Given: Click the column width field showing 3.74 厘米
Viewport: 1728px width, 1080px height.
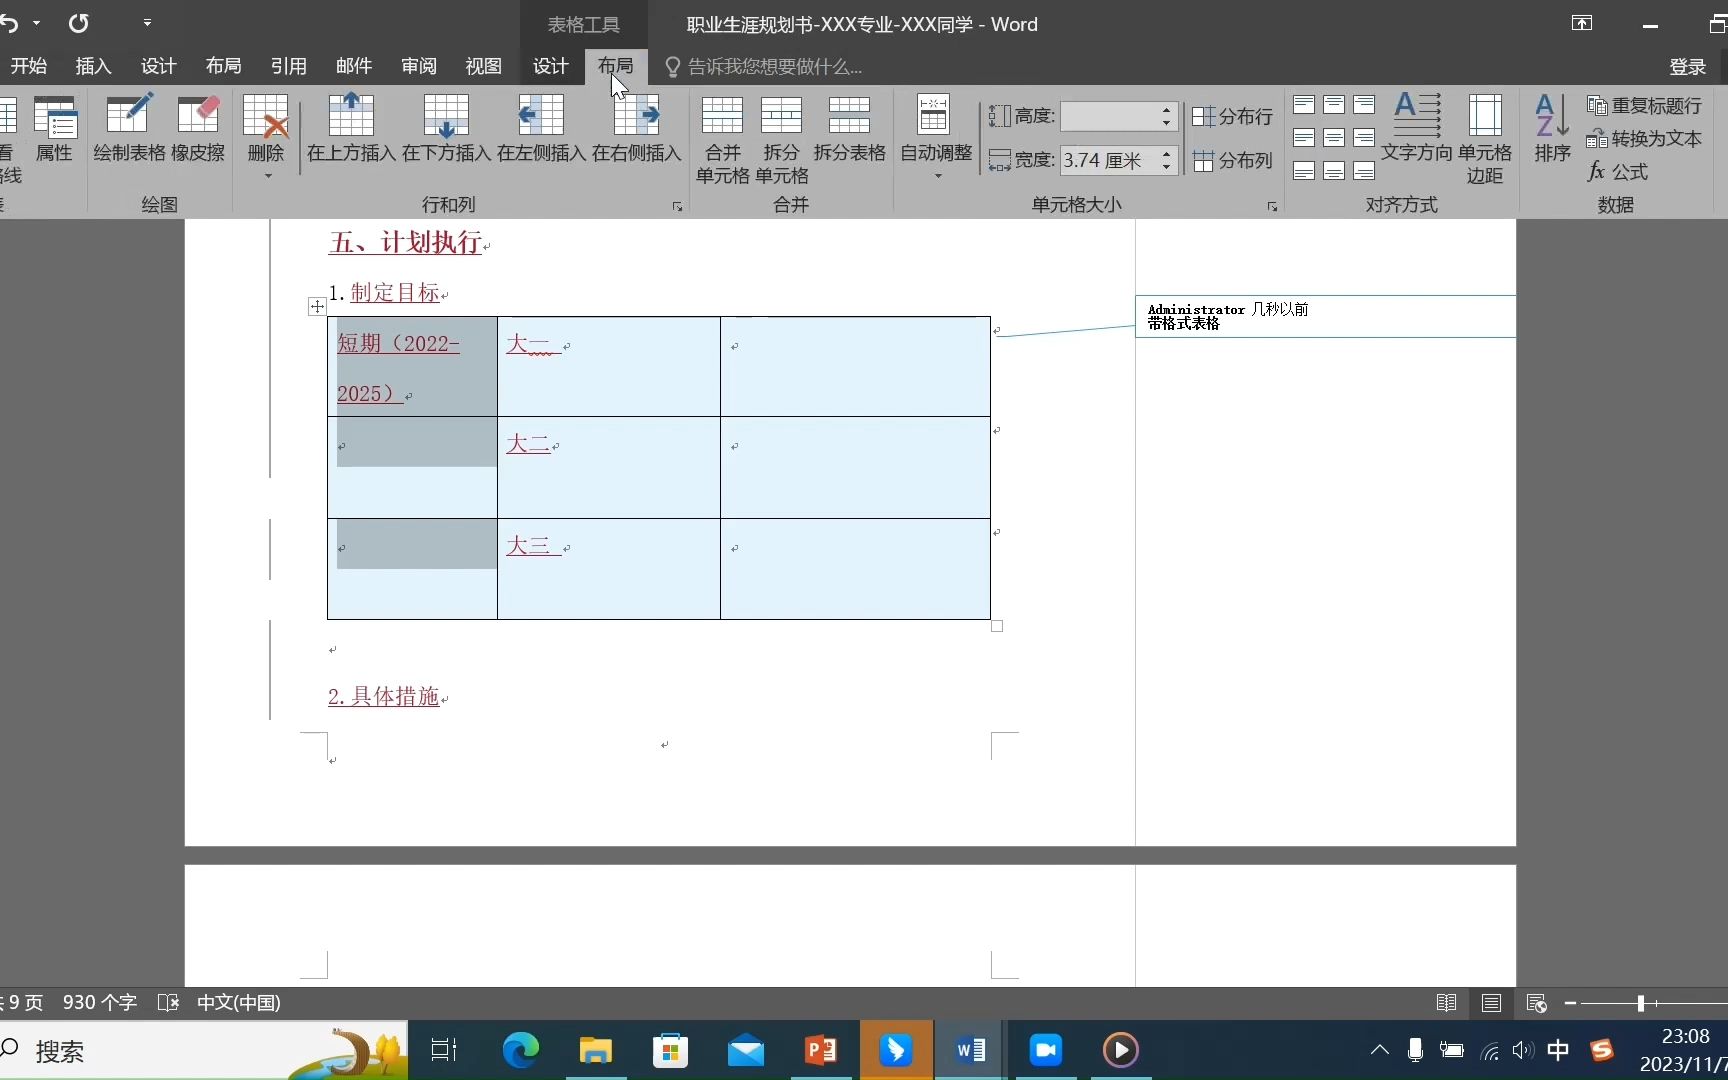Looking at the screenshot, I should coord(1109,161).
